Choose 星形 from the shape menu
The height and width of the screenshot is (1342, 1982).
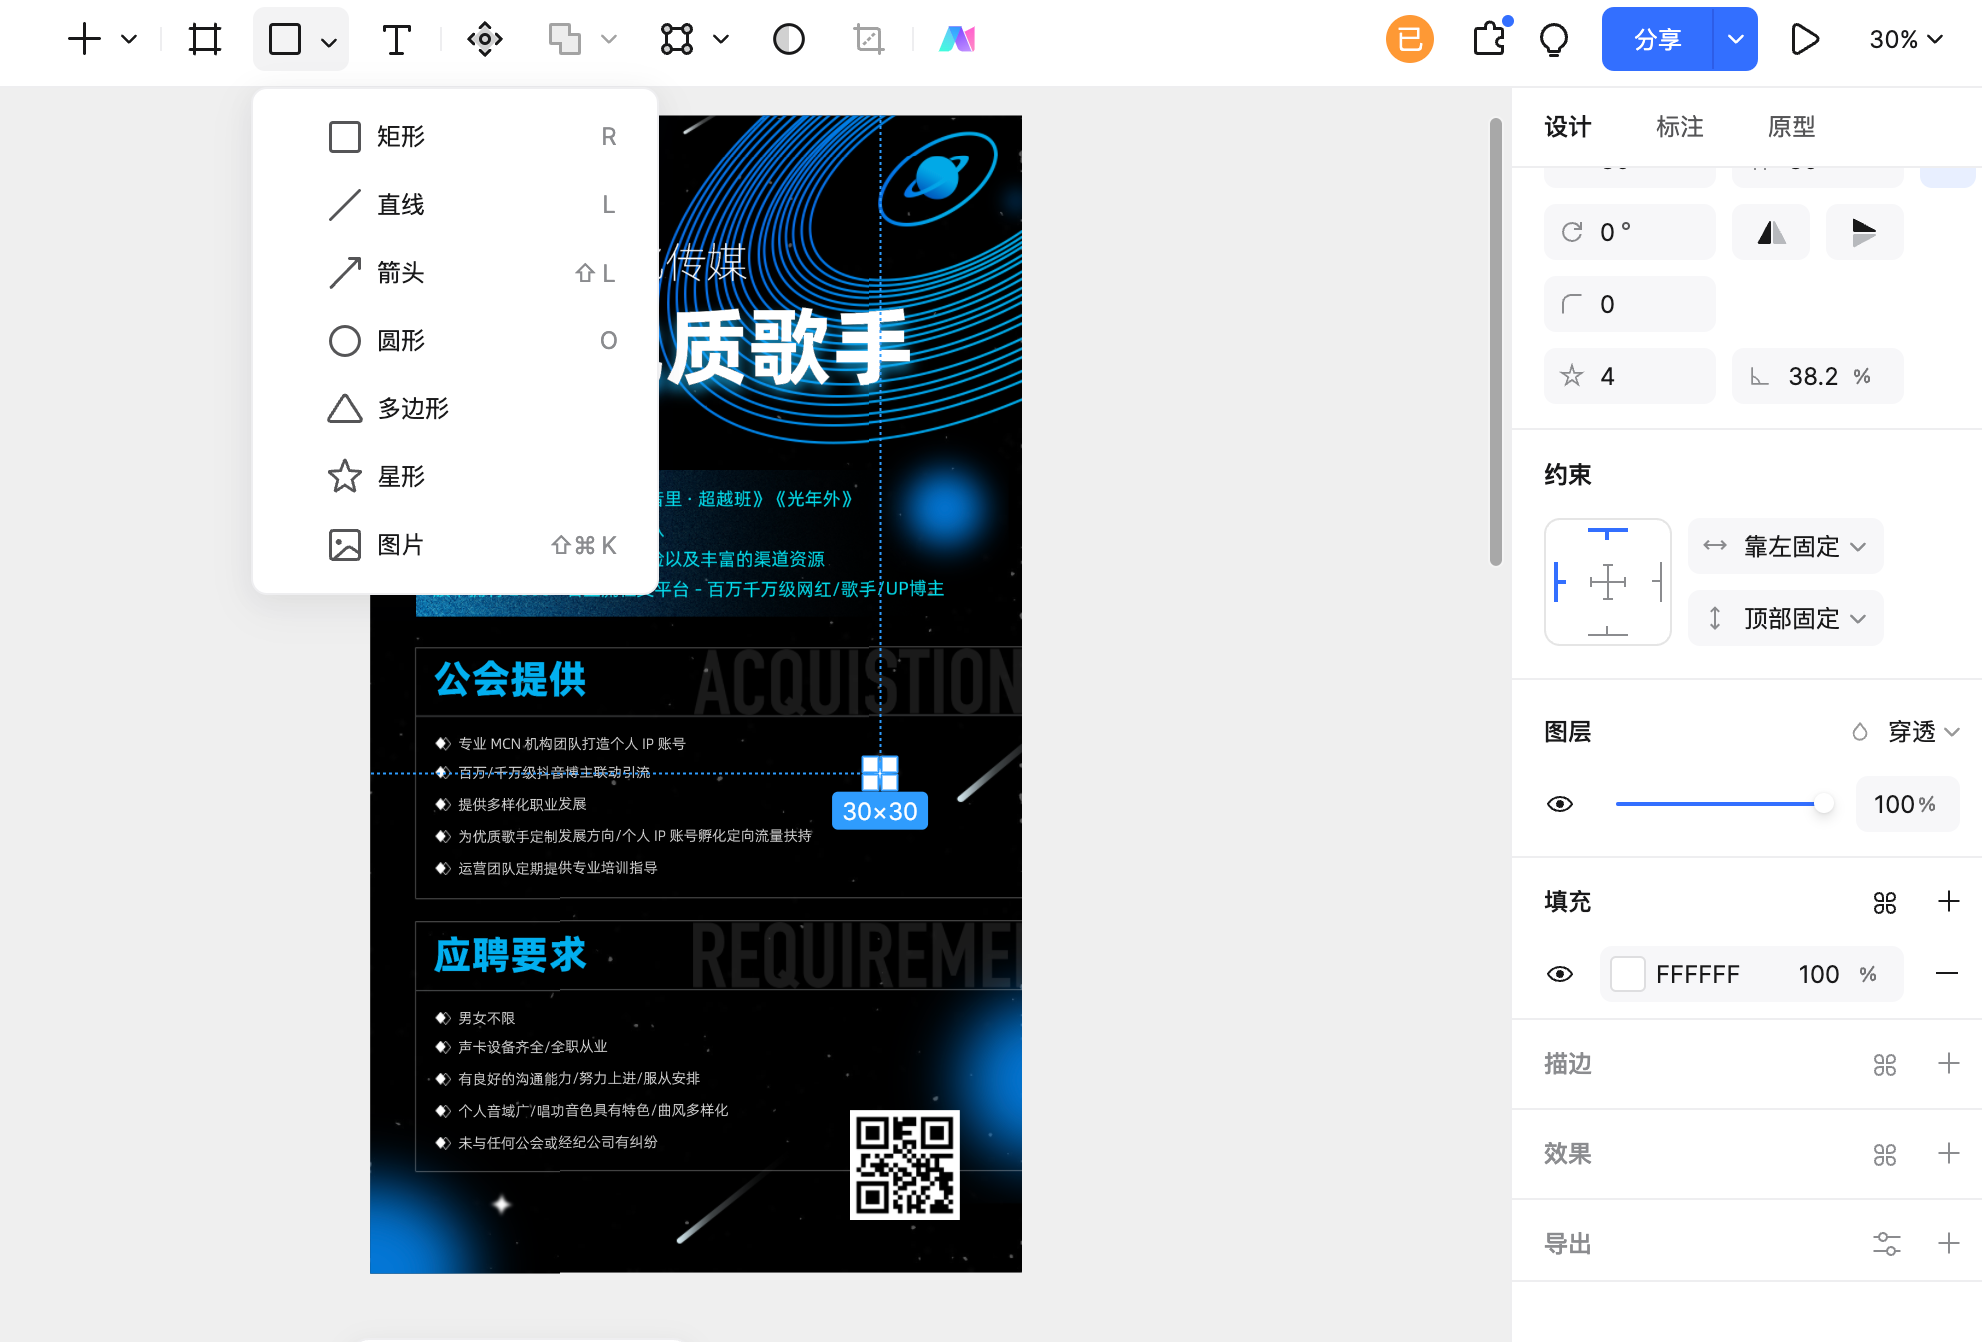456,476
